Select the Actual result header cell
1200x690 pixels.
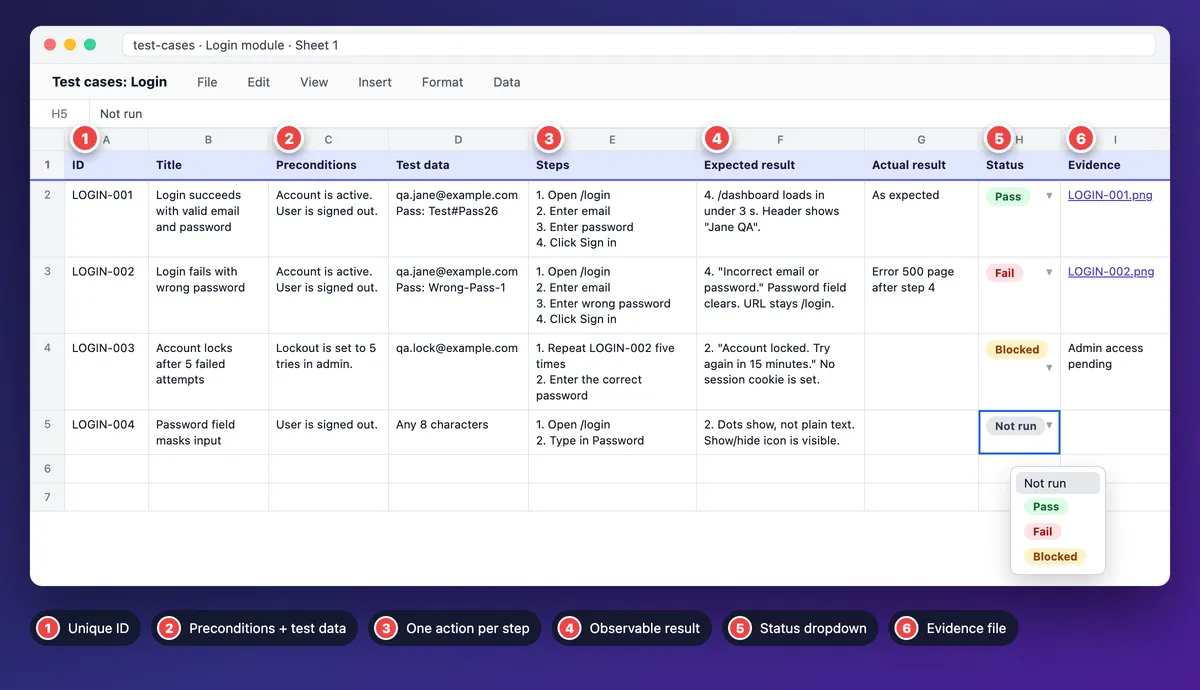pyautogui.click(x=921, y=165)
